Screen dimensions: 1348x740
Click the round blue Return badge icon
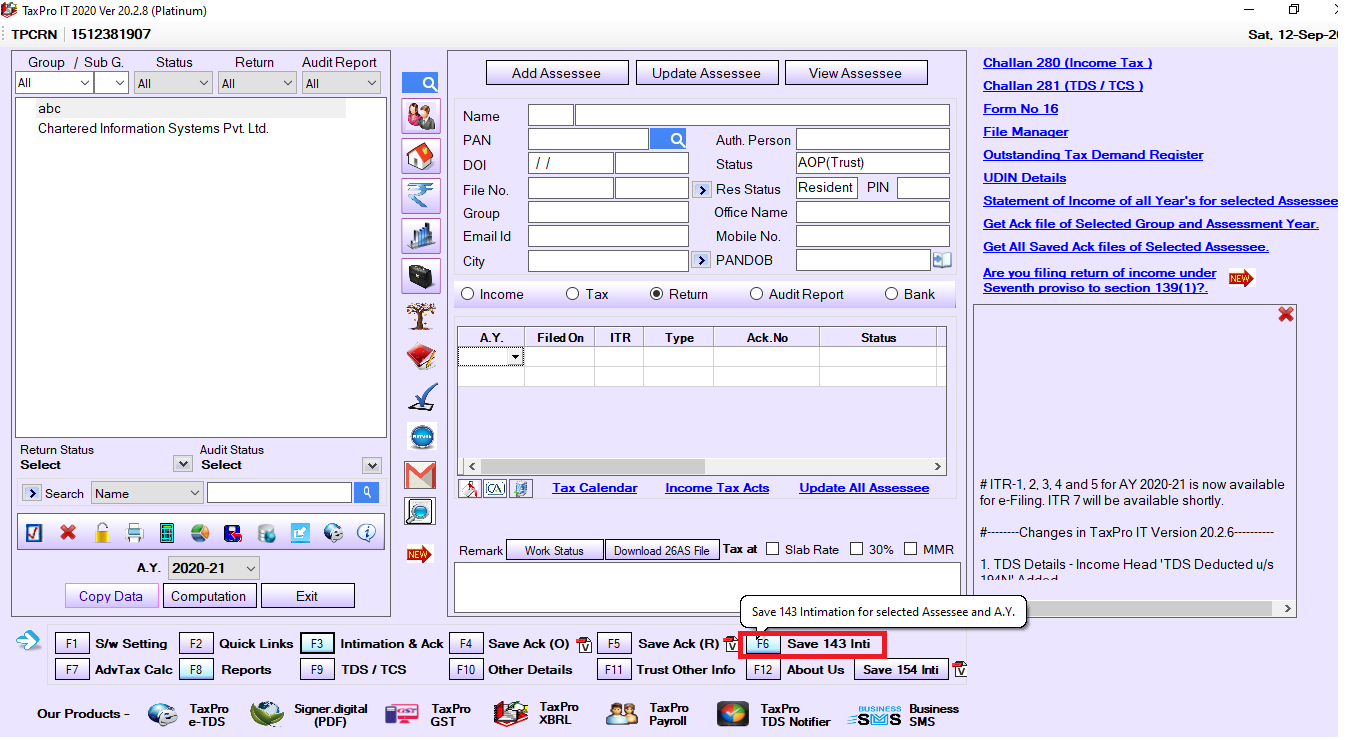(421, 436)
